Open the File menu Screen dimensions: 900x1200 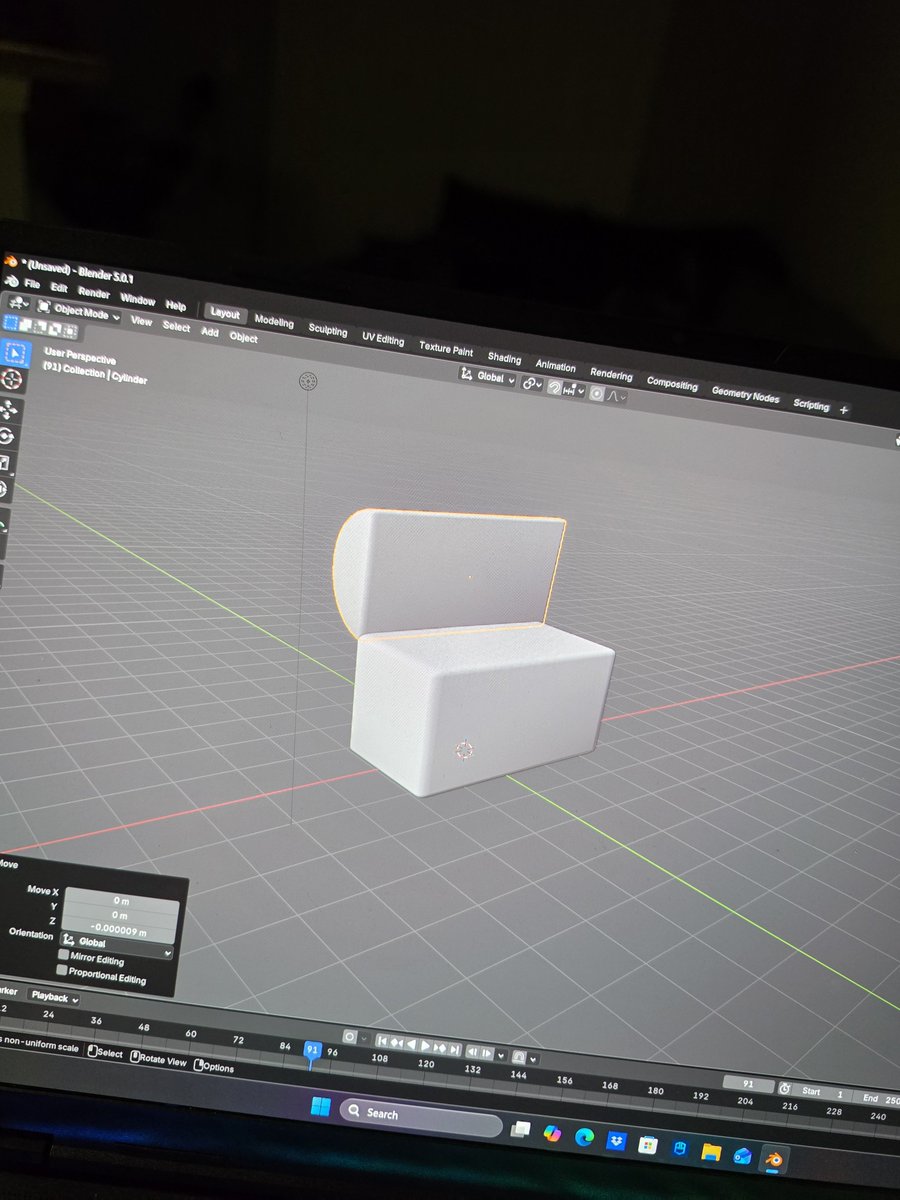click(x=32, y=285)
